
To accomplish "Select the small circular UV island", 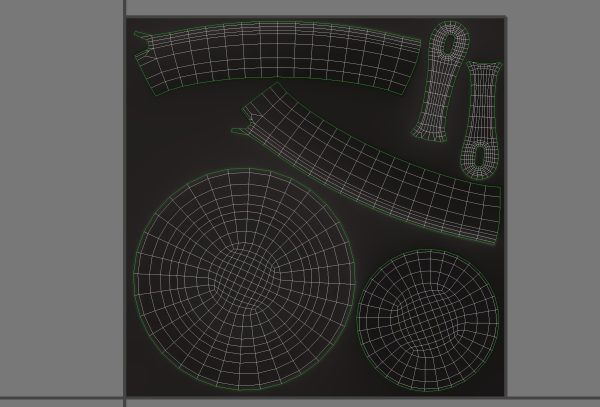I will tap(428, 321).
